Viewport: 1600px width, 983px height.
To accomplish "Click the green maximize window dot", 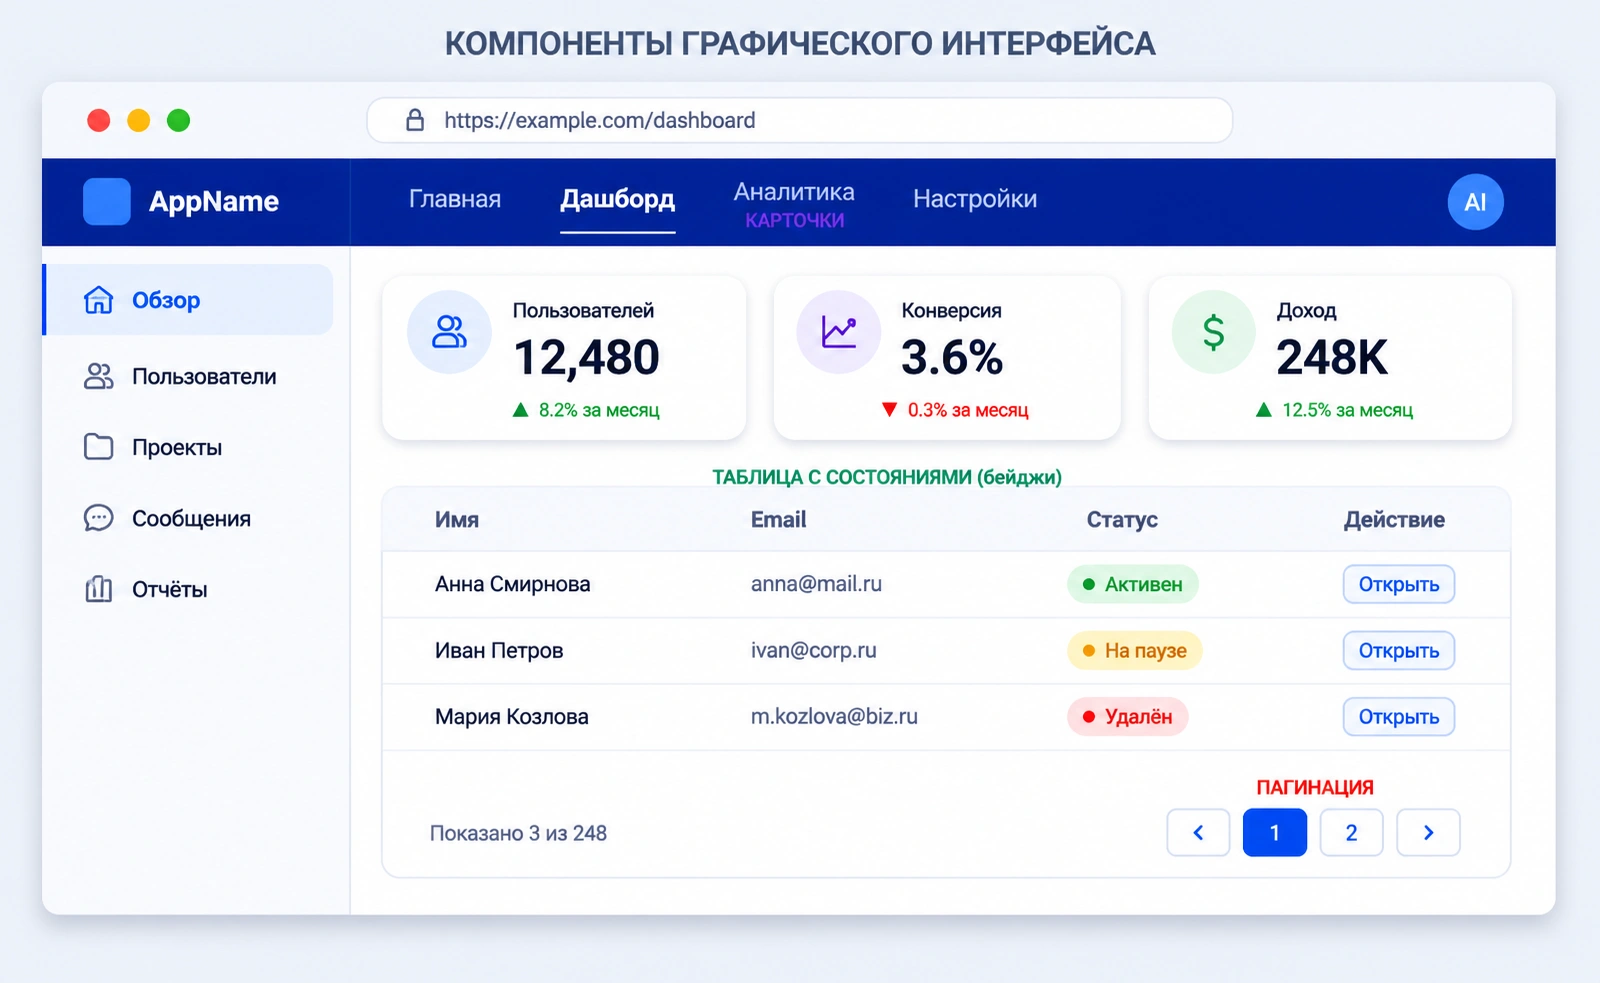I will pos(179,120).
